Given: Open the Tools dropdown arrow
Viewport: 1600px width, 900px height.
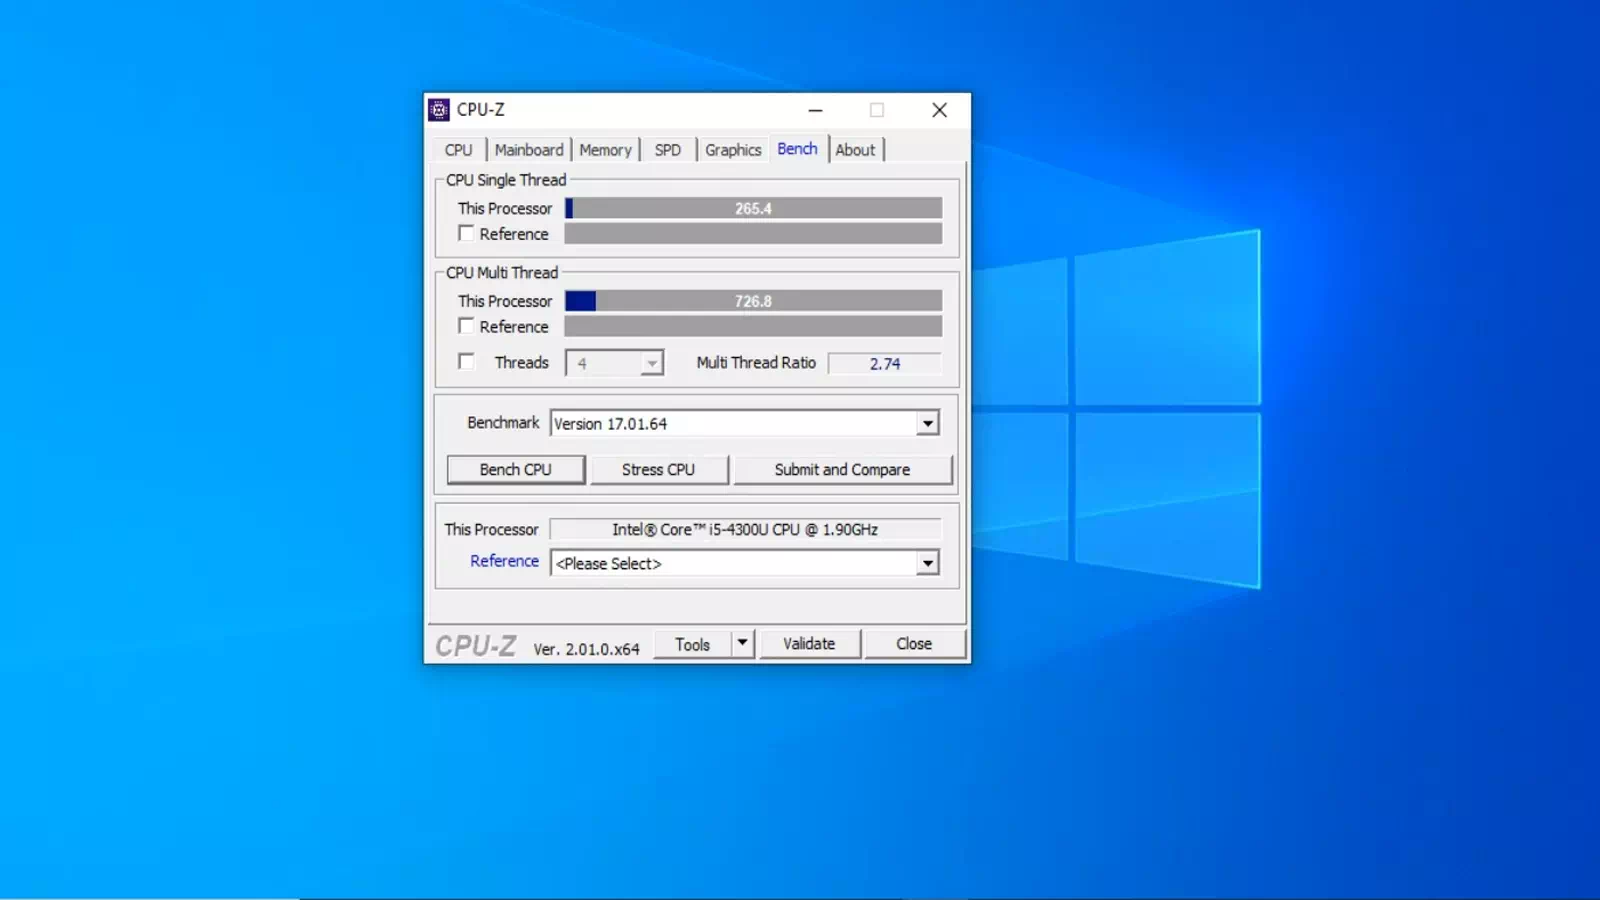Looking at the screenshot, I should tap(742, 643).
